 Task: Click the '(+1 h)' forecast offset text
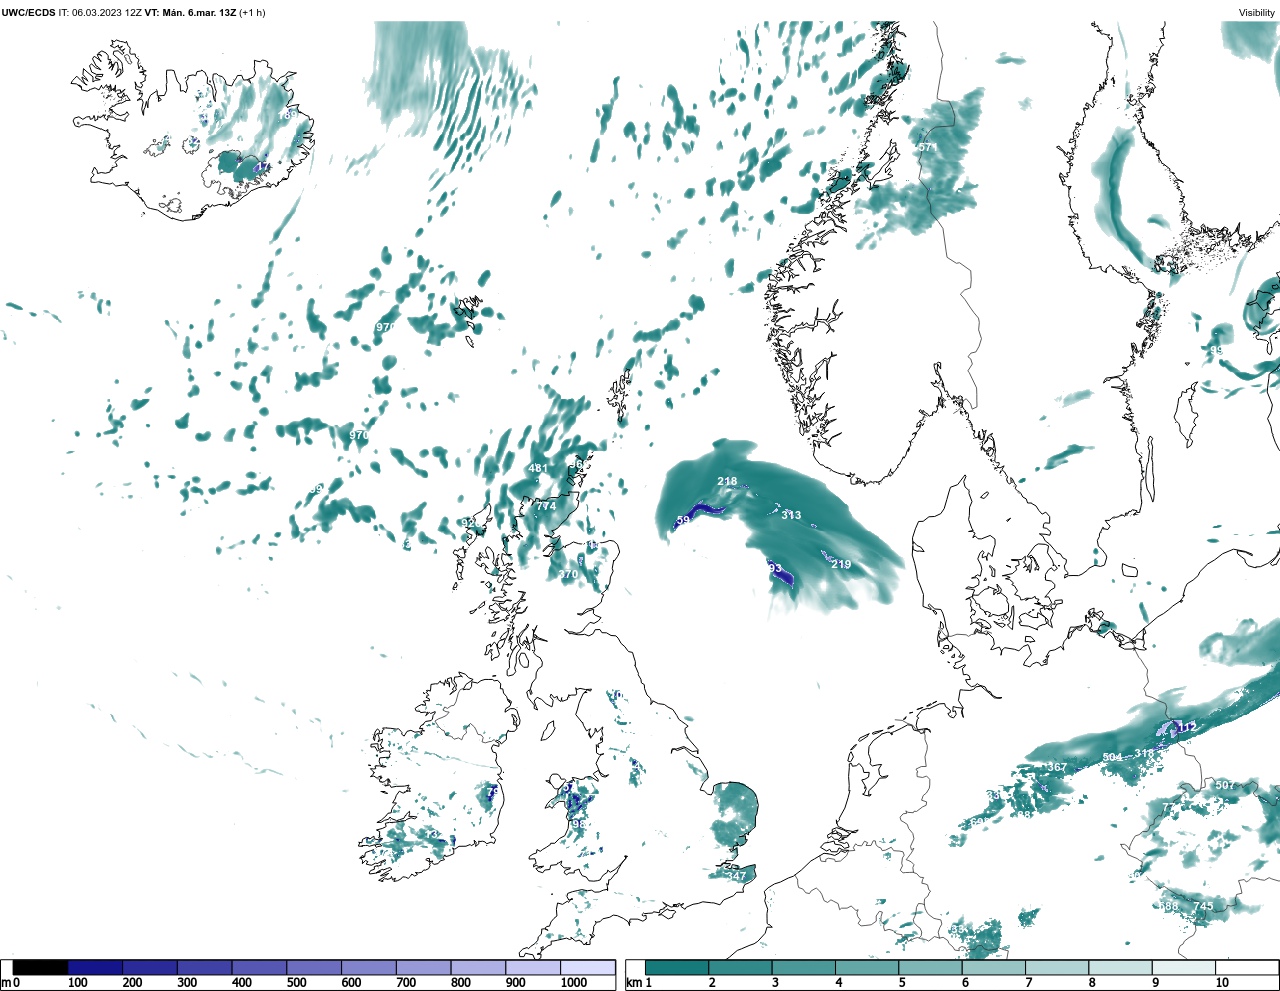(x=252, y=13)
